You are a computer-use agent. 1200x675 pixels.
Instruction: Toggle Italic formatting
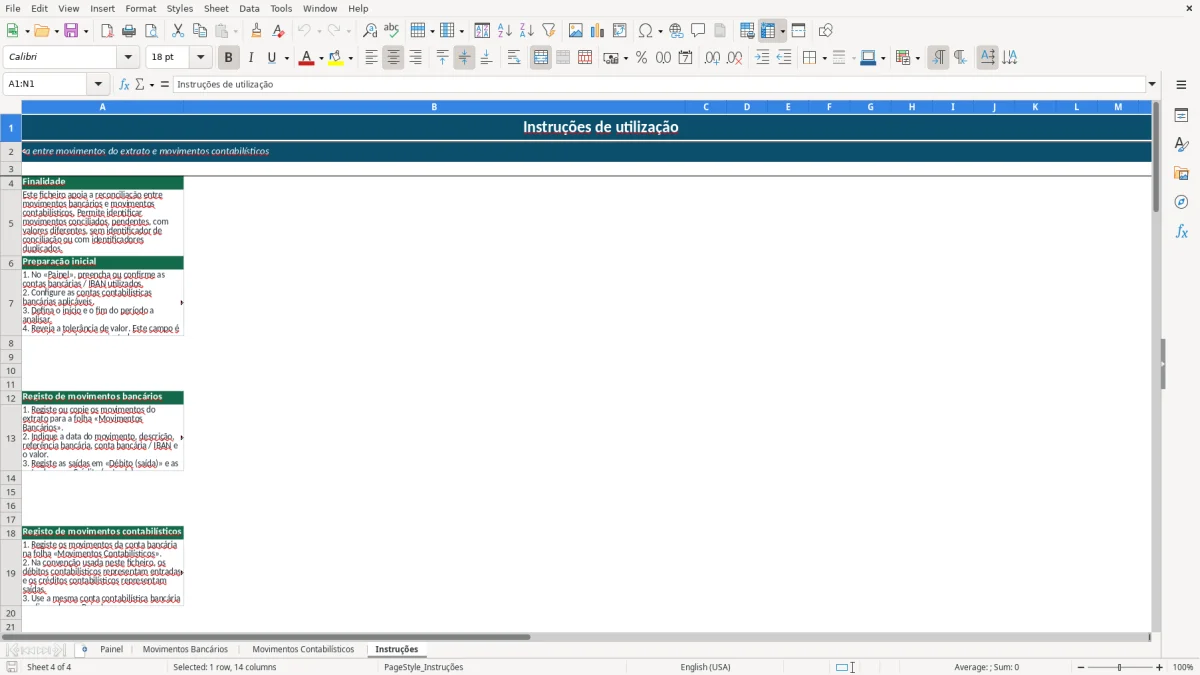[251, 58]
